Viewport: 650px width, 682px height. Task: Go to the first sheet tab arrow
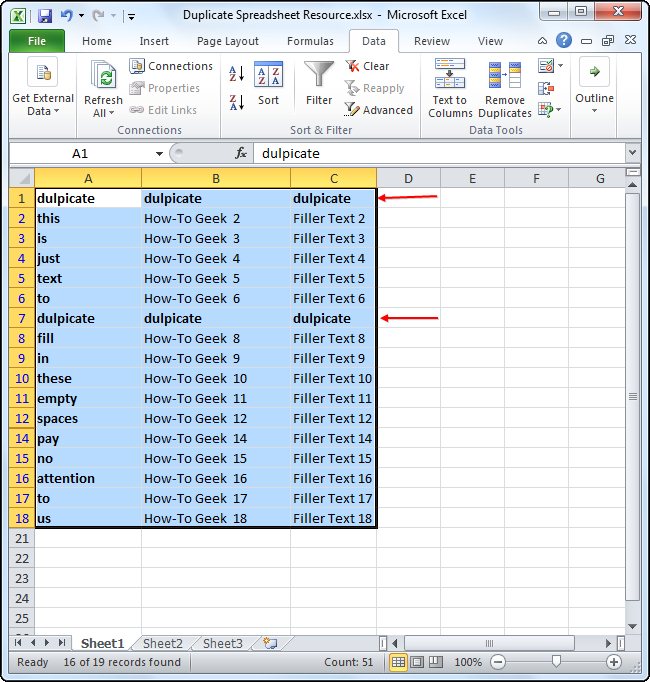[x=18, y=642]
